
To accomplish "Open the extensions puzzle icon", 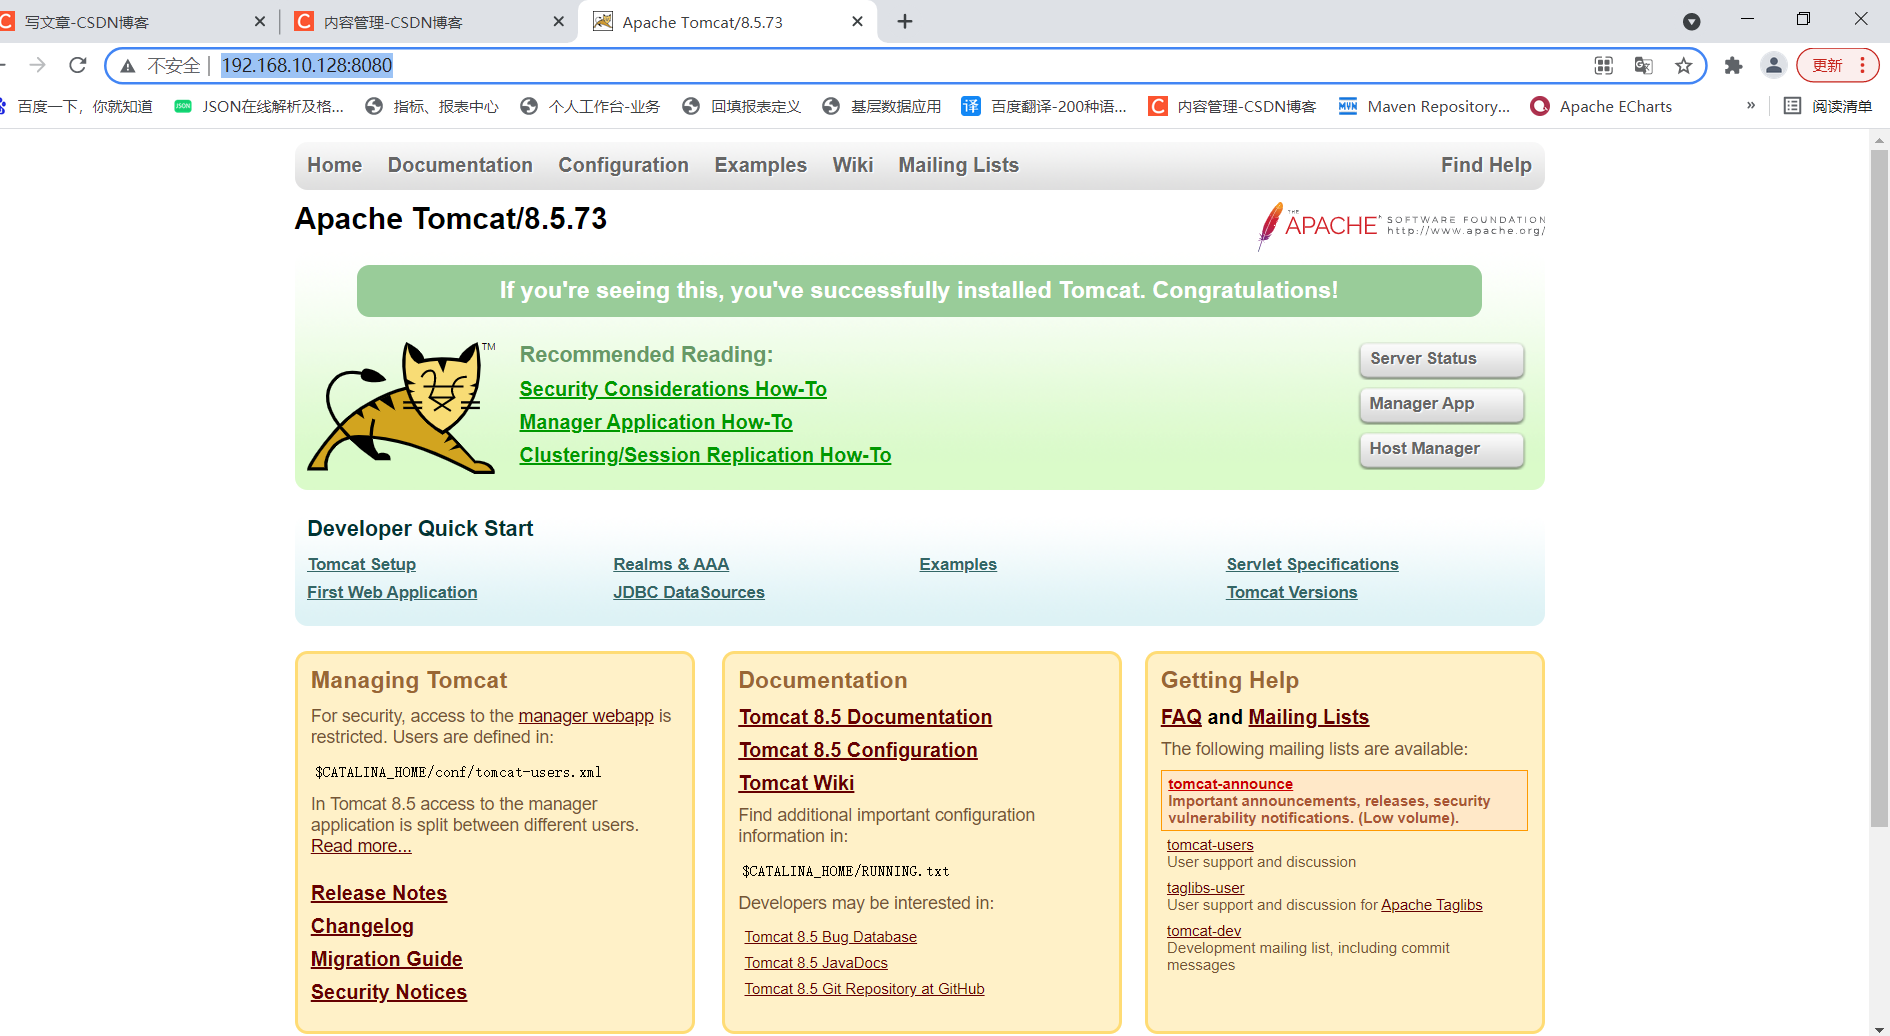I will [x=1734, y=65].
